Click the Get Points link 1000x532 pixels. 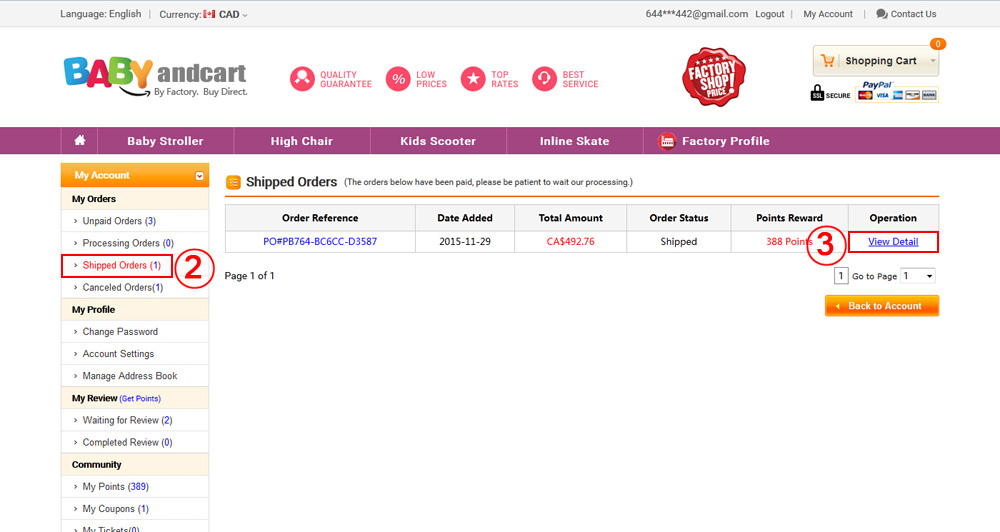140,399
